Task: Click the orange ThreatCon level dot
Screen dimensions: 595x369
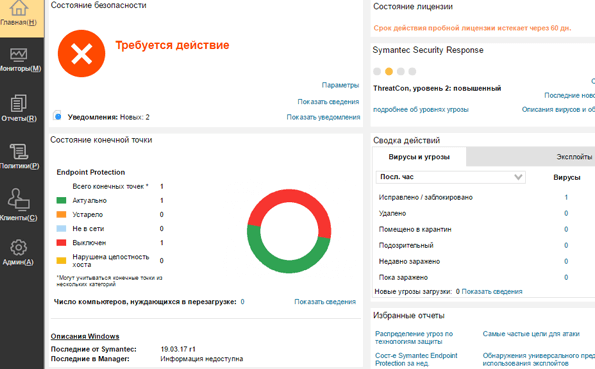Action: 389,71
